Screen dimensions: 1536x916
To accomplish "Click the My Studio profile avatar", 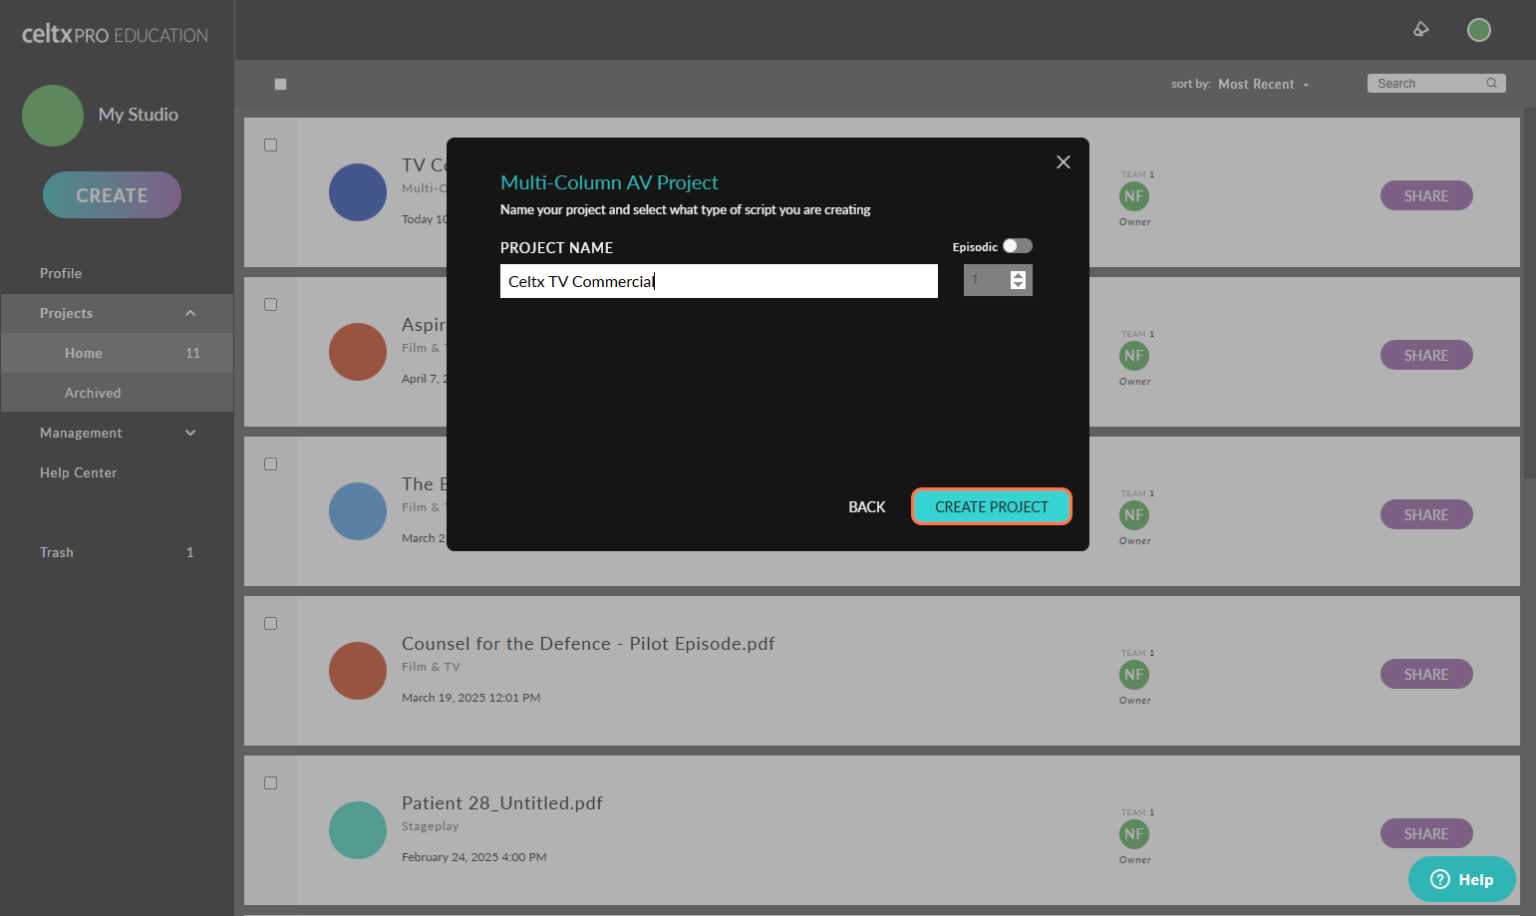I will [x=53, y=115].
